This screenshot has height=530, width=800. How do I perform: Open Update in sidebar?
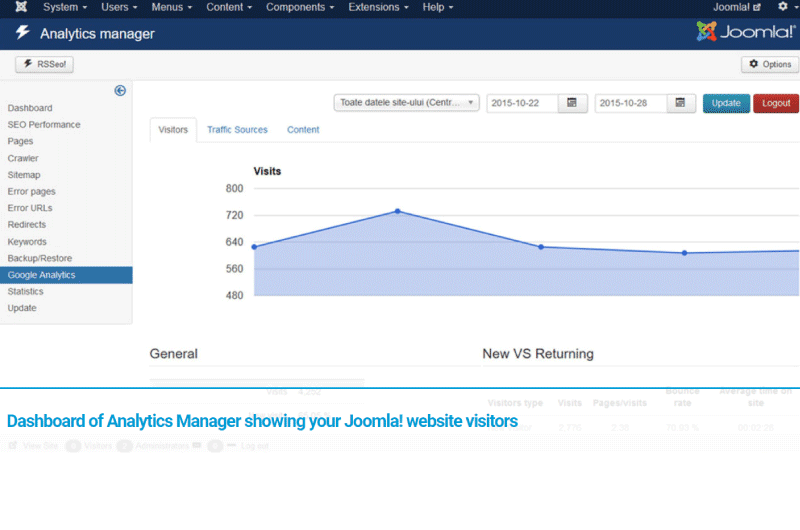coord(22,308)
